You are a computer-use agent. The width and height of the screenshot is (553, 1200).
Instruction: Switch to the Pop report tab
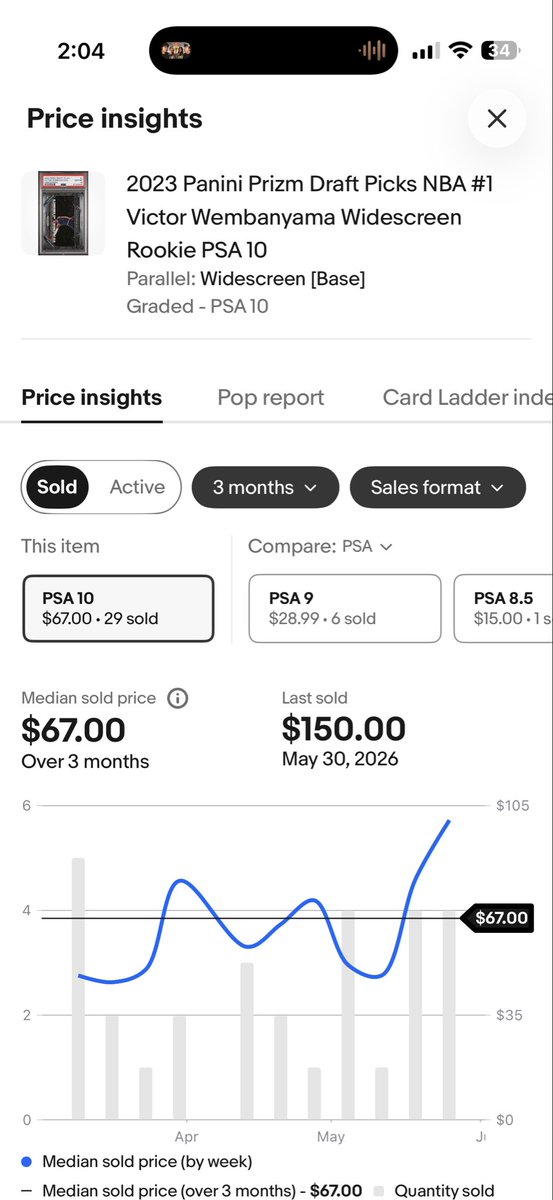point(271,397)
